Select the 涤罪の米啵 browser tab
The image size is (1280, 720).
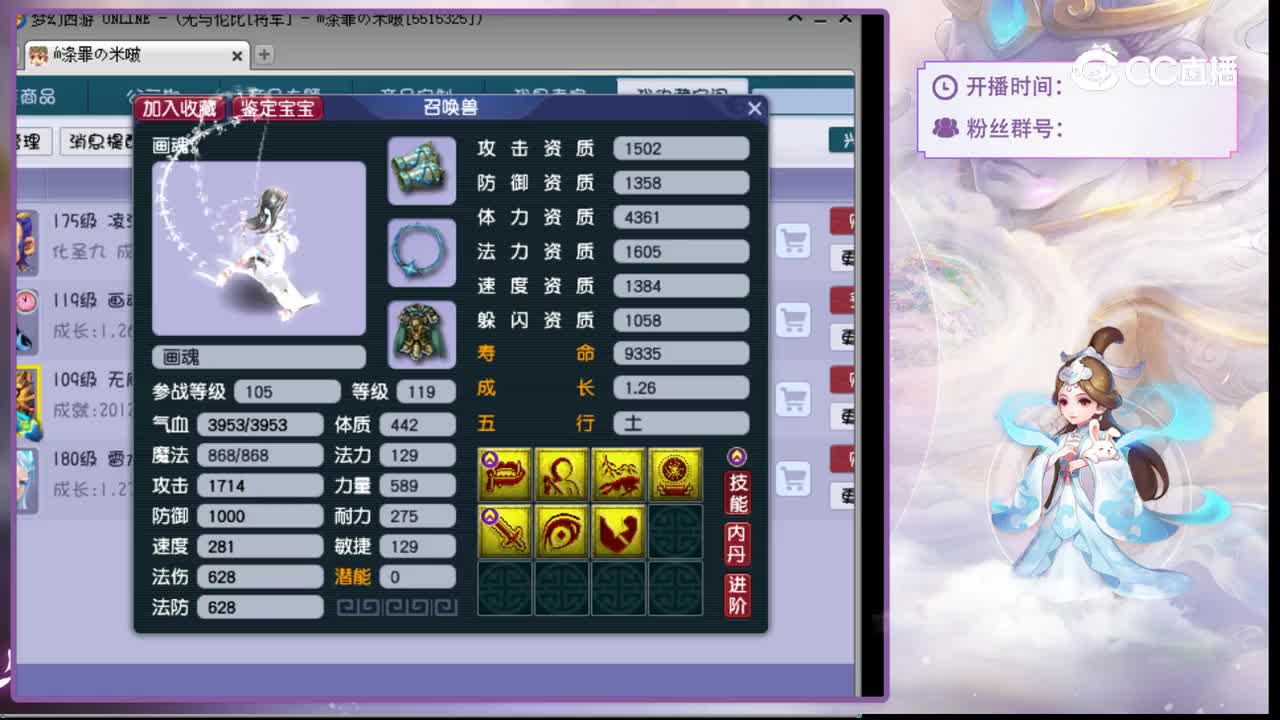click(x=135, y=55)
